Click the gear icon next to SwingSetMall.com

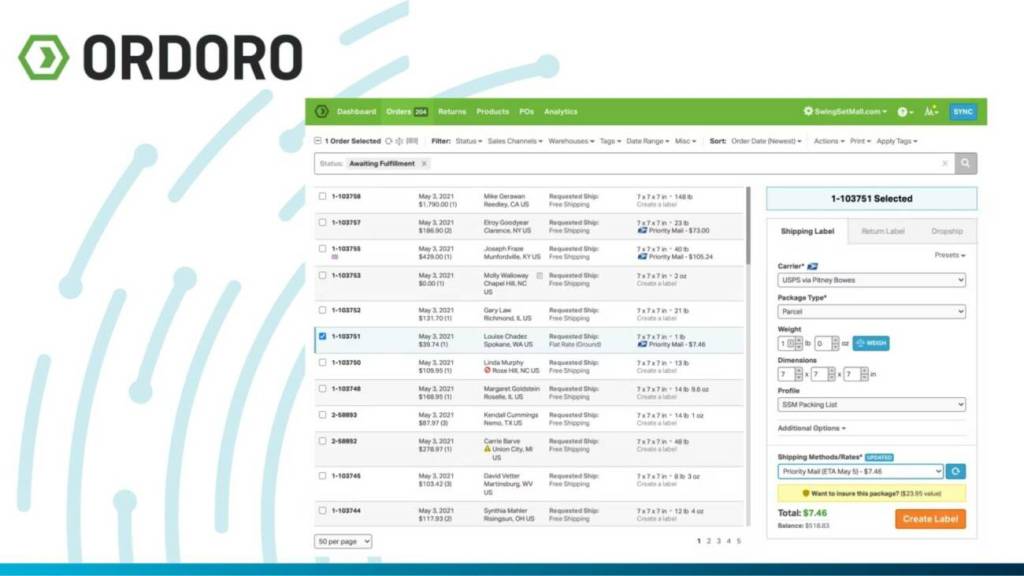808,112
